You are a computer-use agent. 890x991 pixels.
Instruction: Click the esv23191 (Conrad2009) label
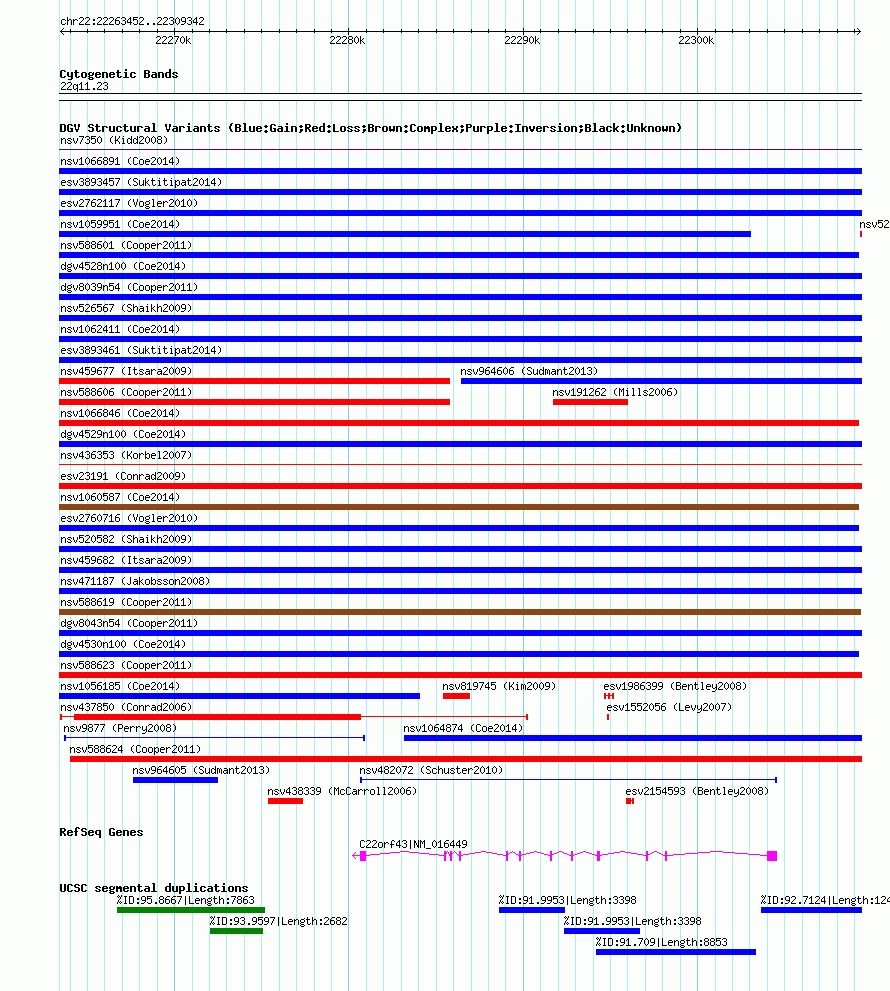123,476
